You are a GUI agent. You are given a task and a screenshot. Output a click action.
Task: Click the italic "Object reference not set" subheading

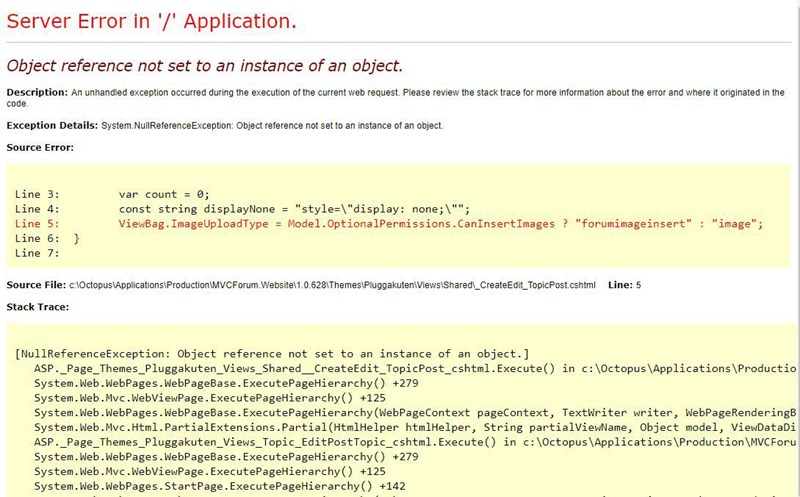click(205, 66)
